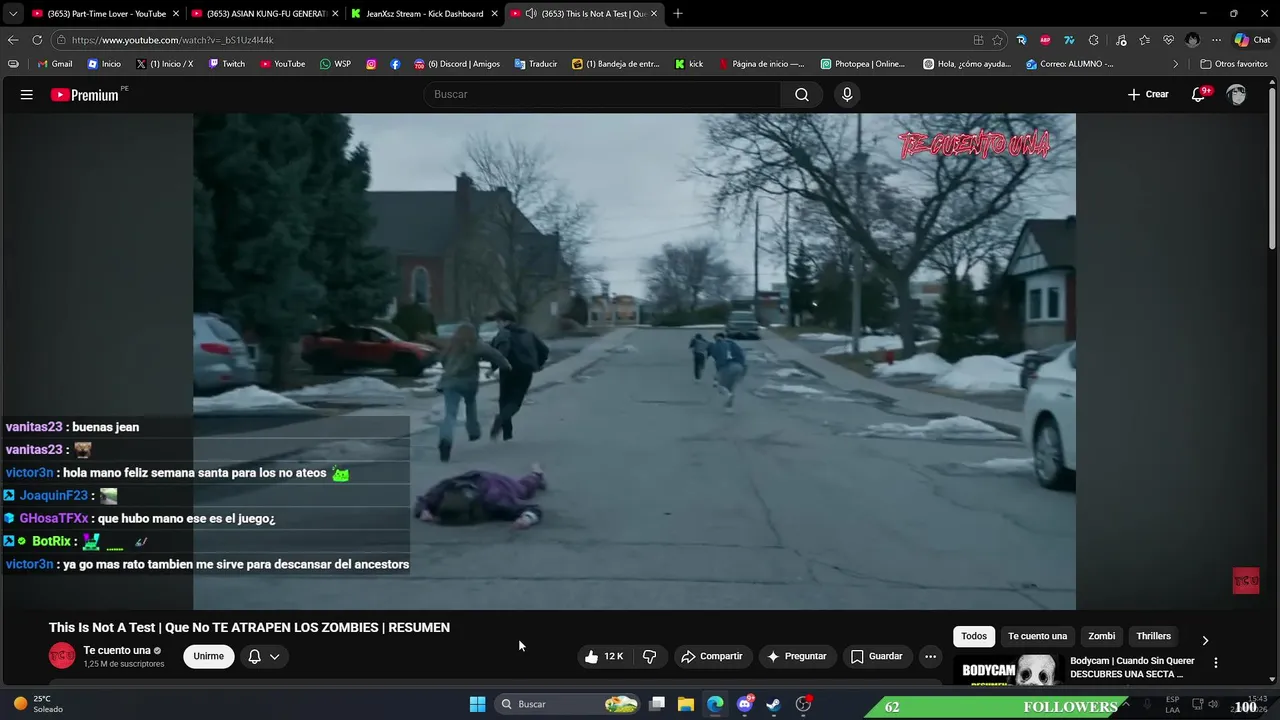Open File Explorer from the taskbar
The height and width of the screenshot is (720, 1280).
[686, 704]
